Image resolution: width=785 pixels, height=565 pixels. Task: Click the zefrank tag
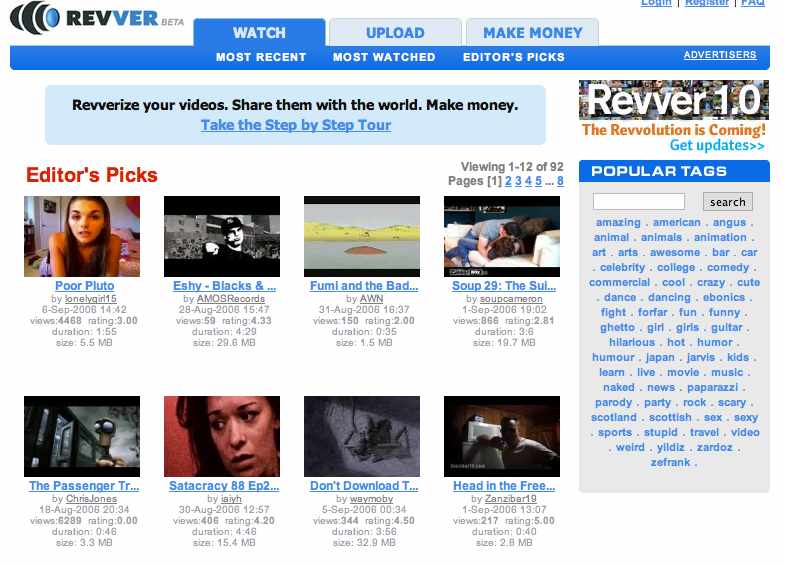coord(670,462)
